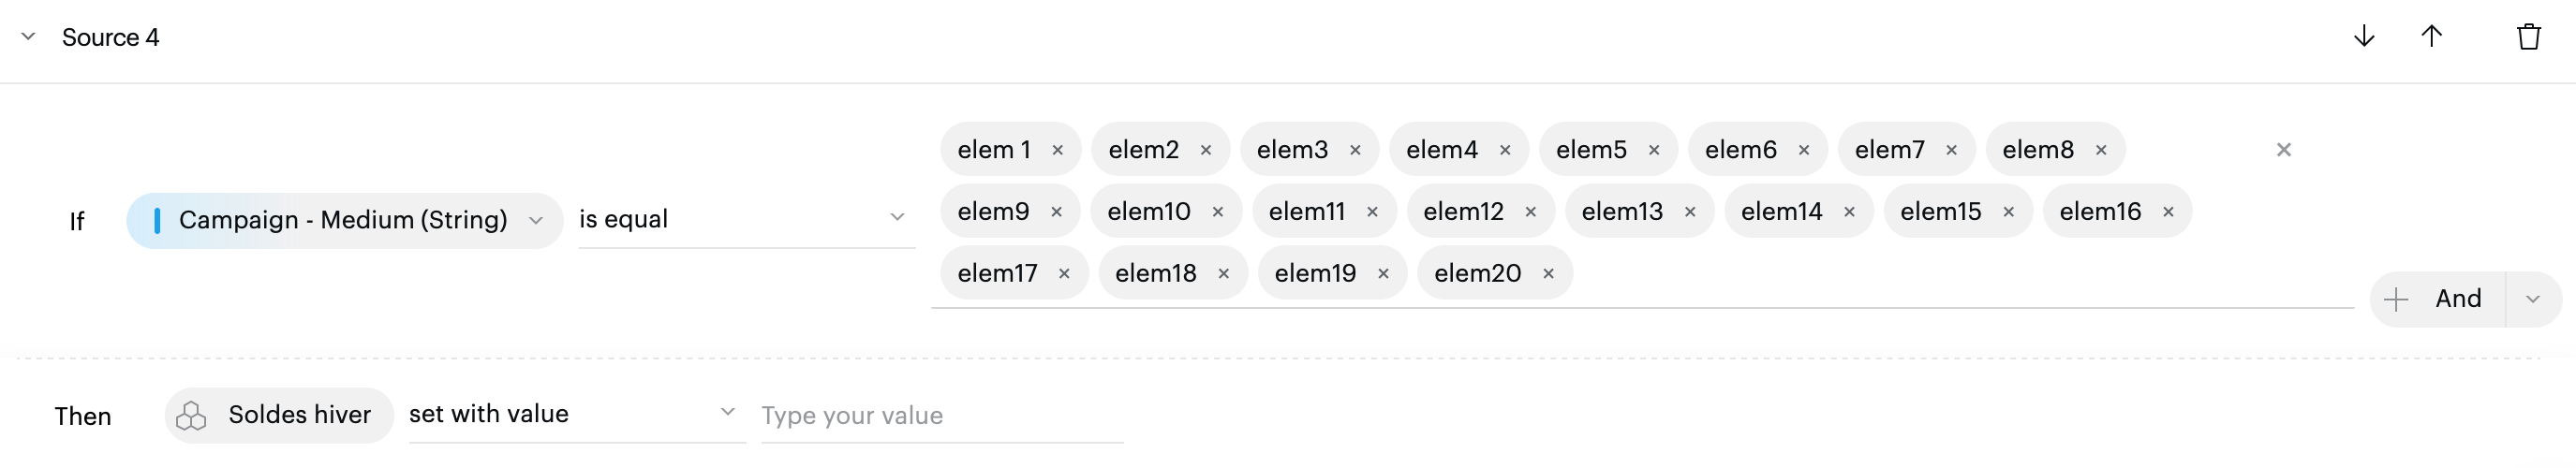2576x468 pixels.
Task: Move Source 4 rule down with arrow
Action: click(x=2364, y=37)
